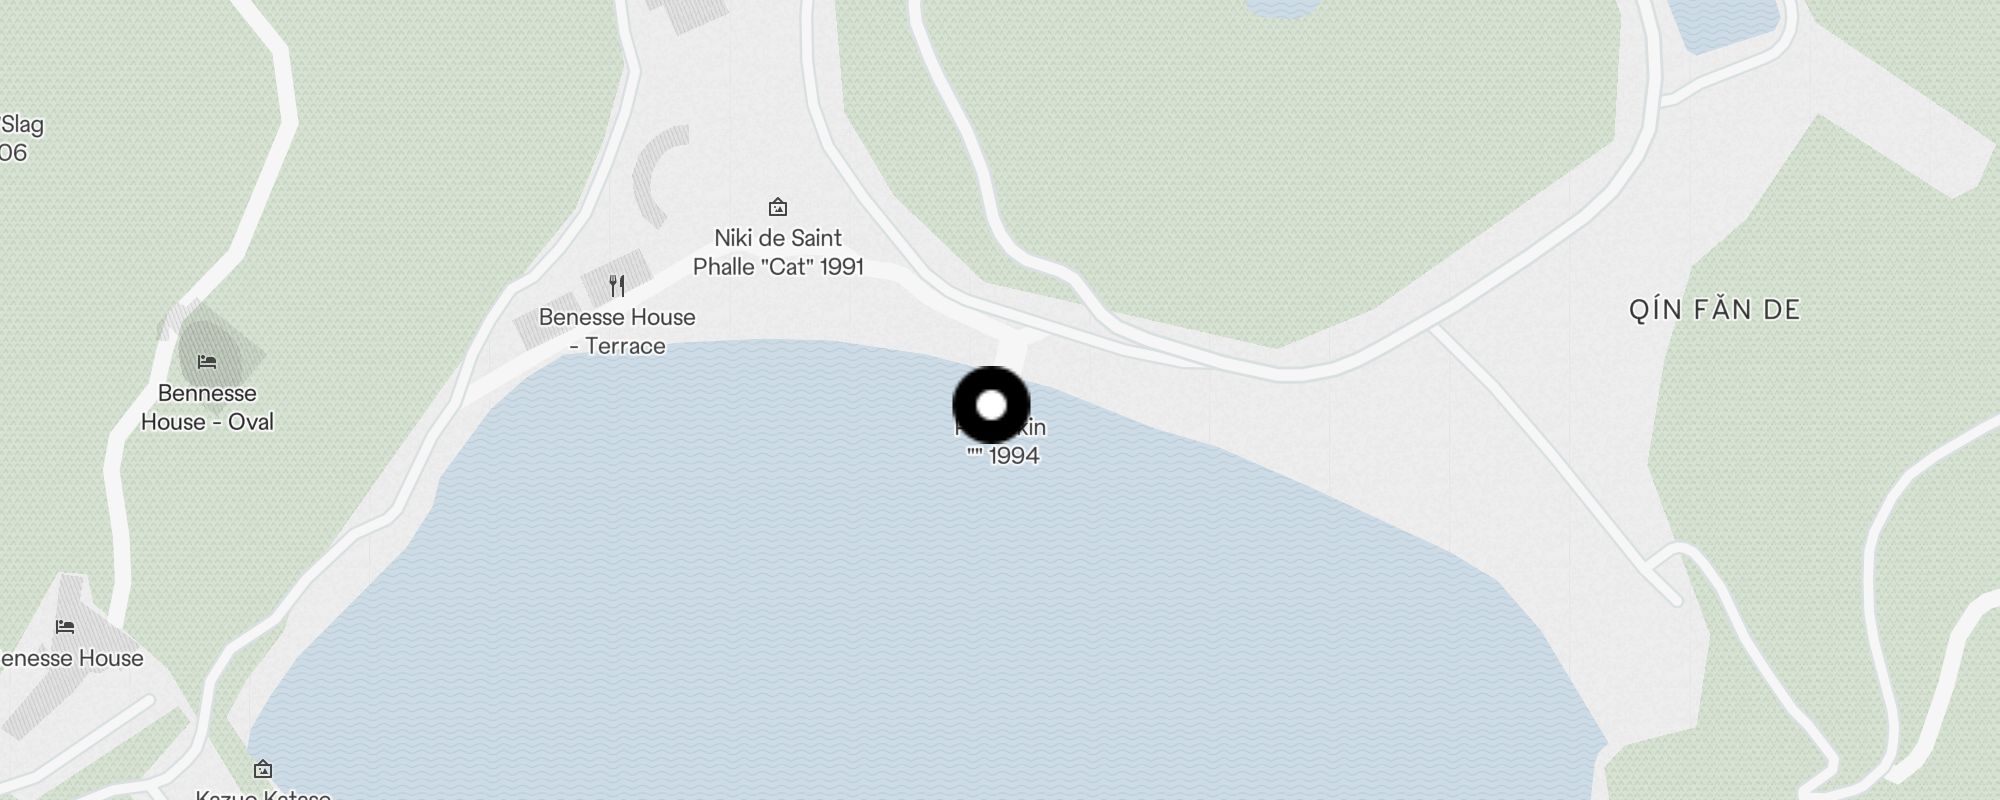Click the curved striped building near the Cat sculpture

pyautogui.click(x=660, y=175)
